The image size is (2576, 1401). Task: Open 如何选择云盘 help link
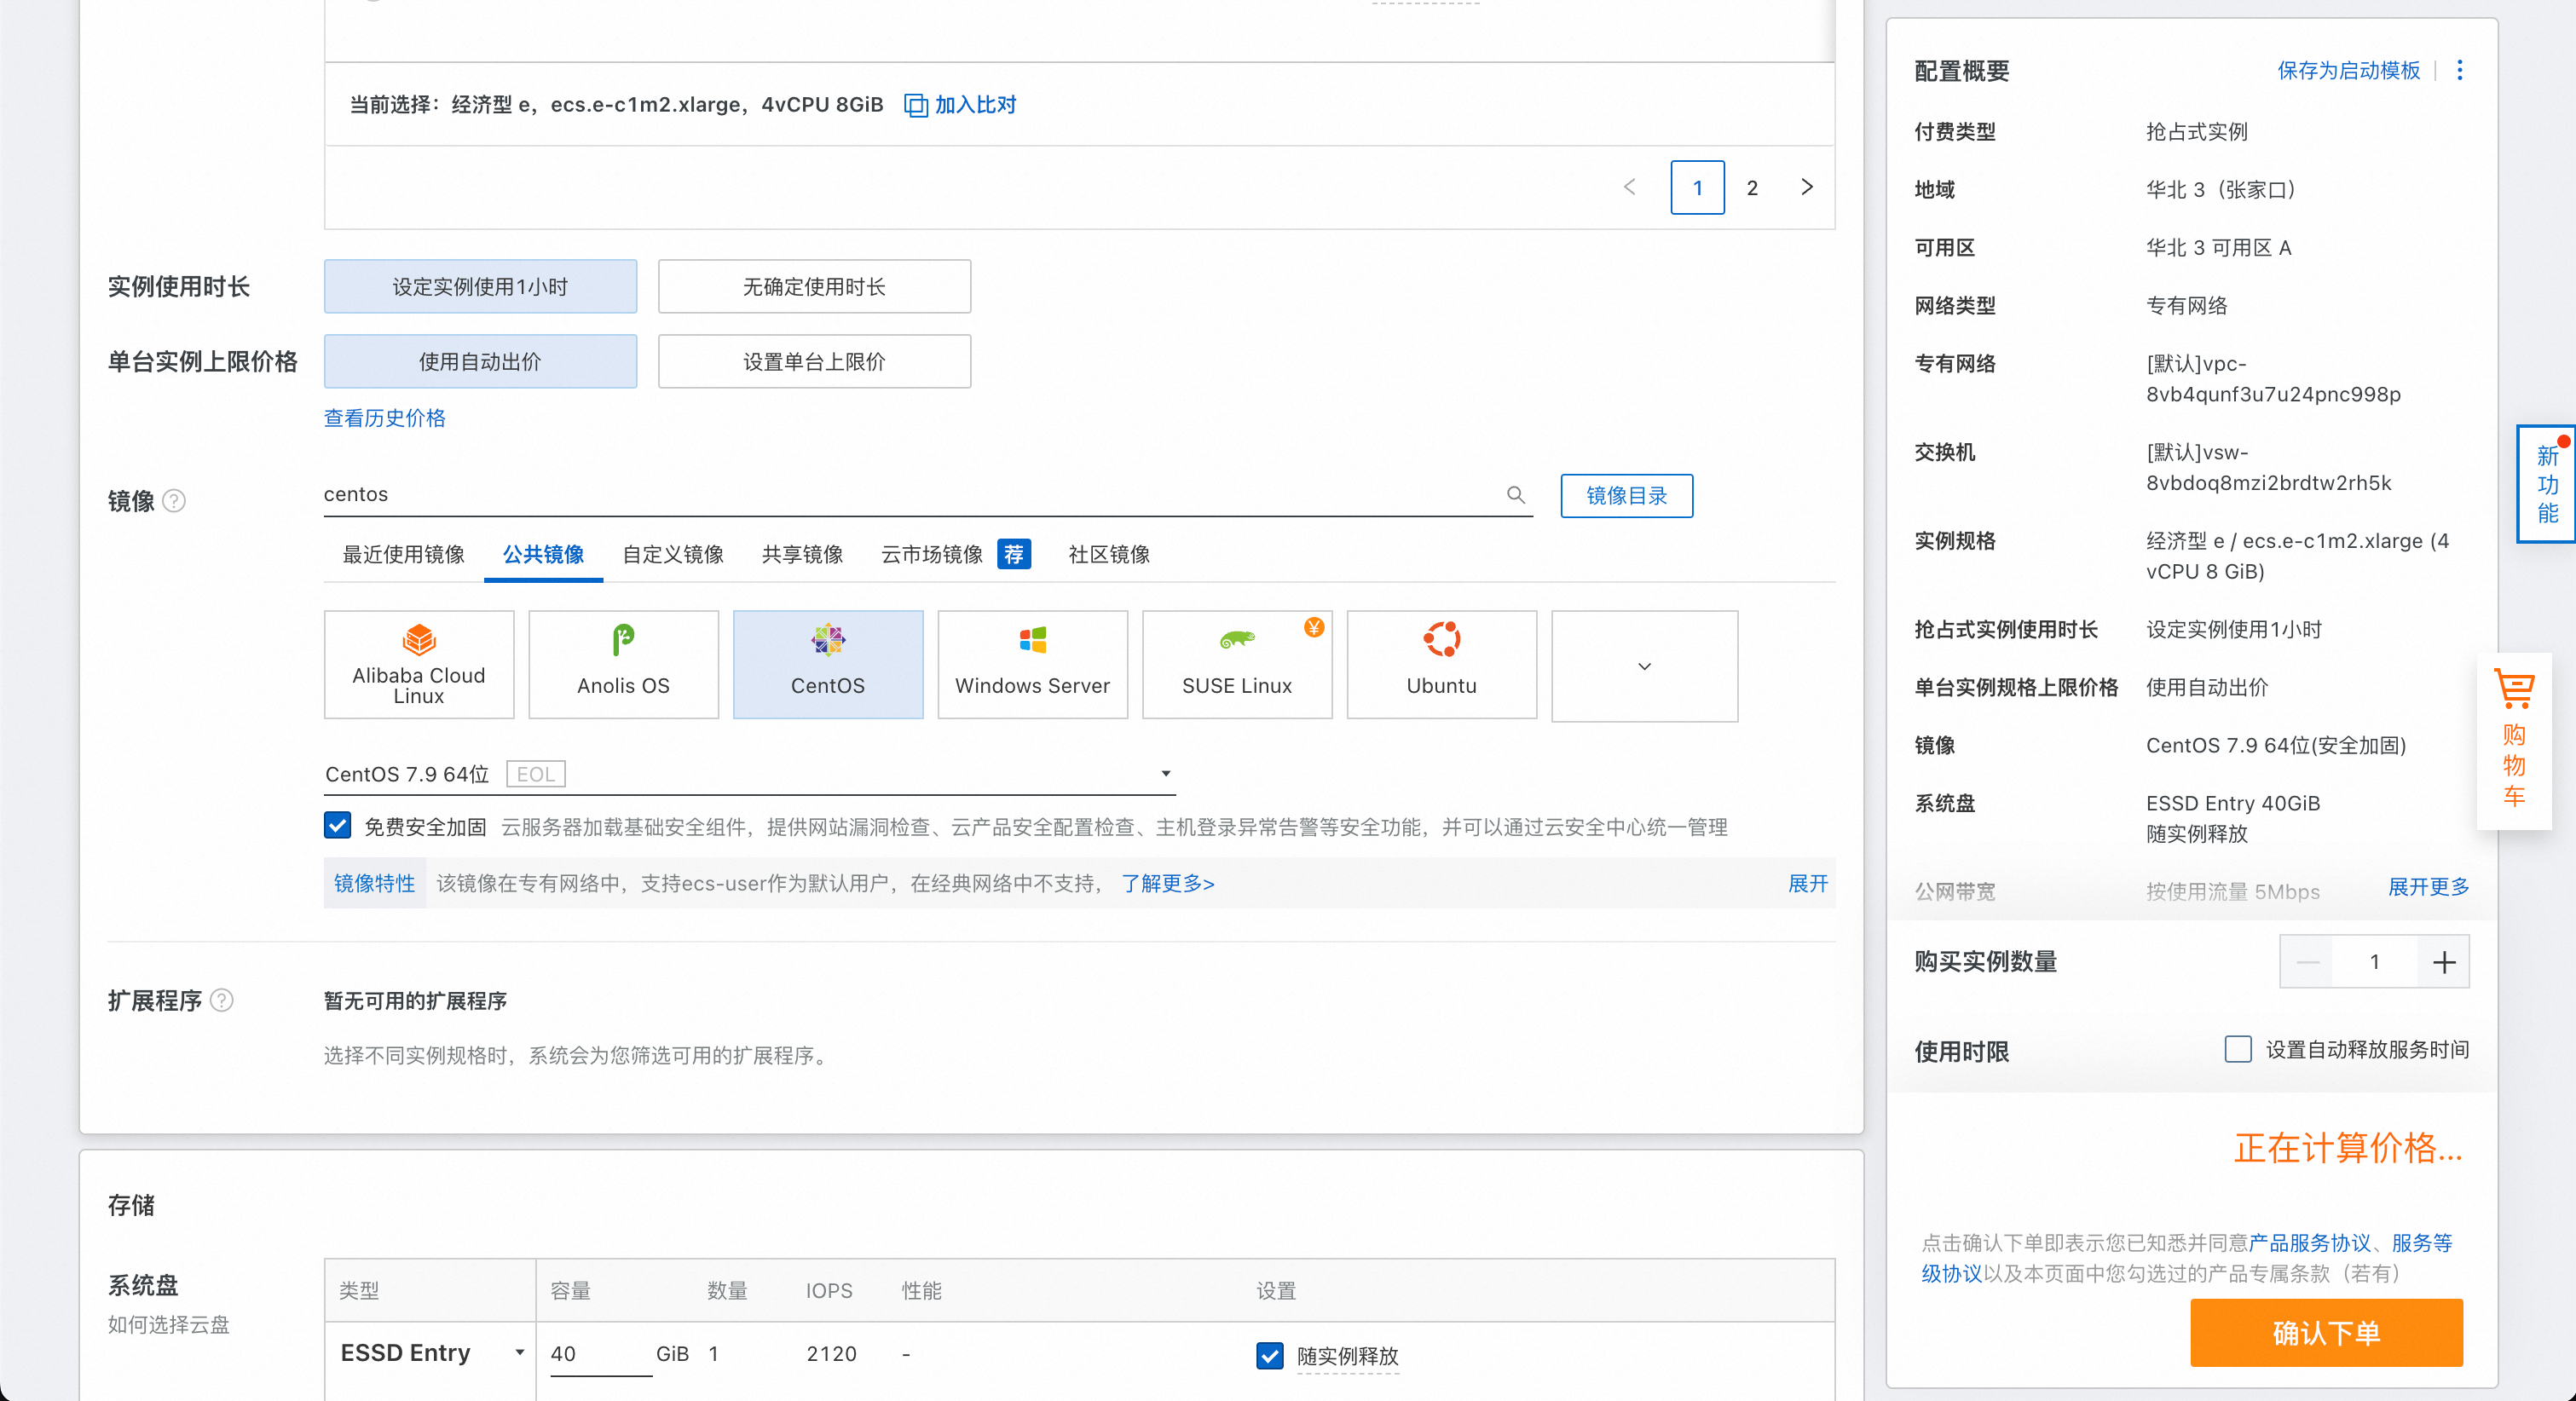[169, 1325]
